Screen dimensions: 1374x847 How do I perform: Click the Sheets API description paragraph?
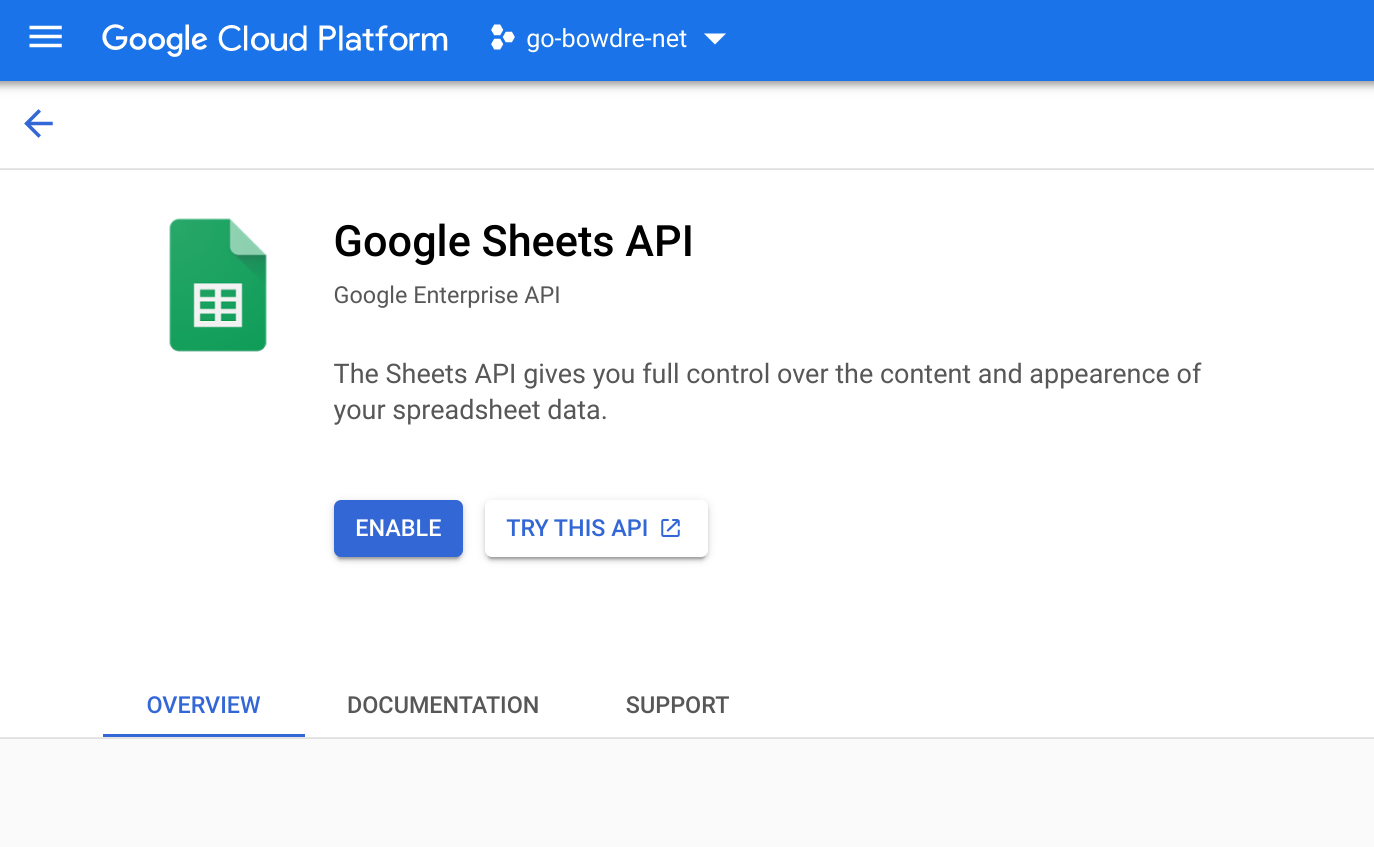coord(767,392)
